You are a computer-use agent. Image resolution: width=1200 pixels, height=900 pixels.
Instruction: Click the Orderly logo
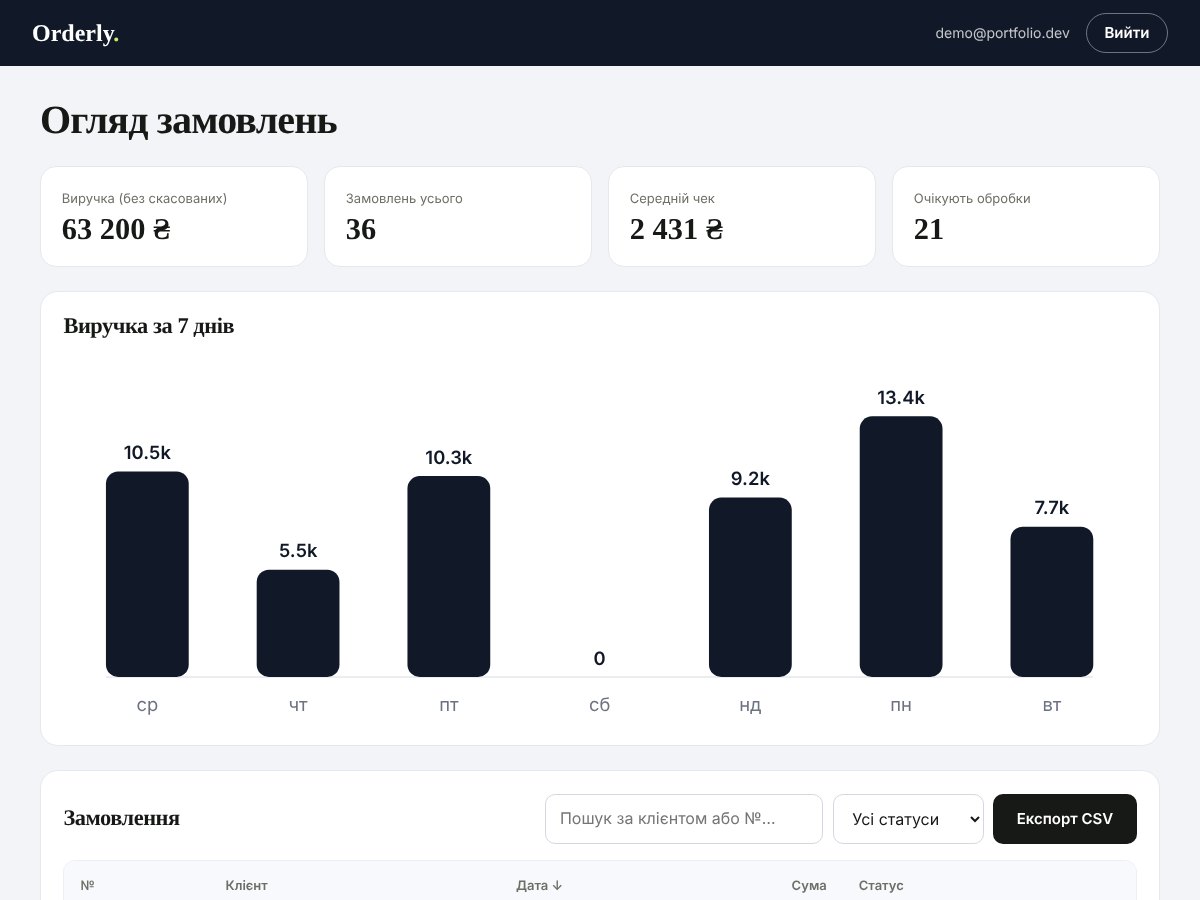(76, 33)
